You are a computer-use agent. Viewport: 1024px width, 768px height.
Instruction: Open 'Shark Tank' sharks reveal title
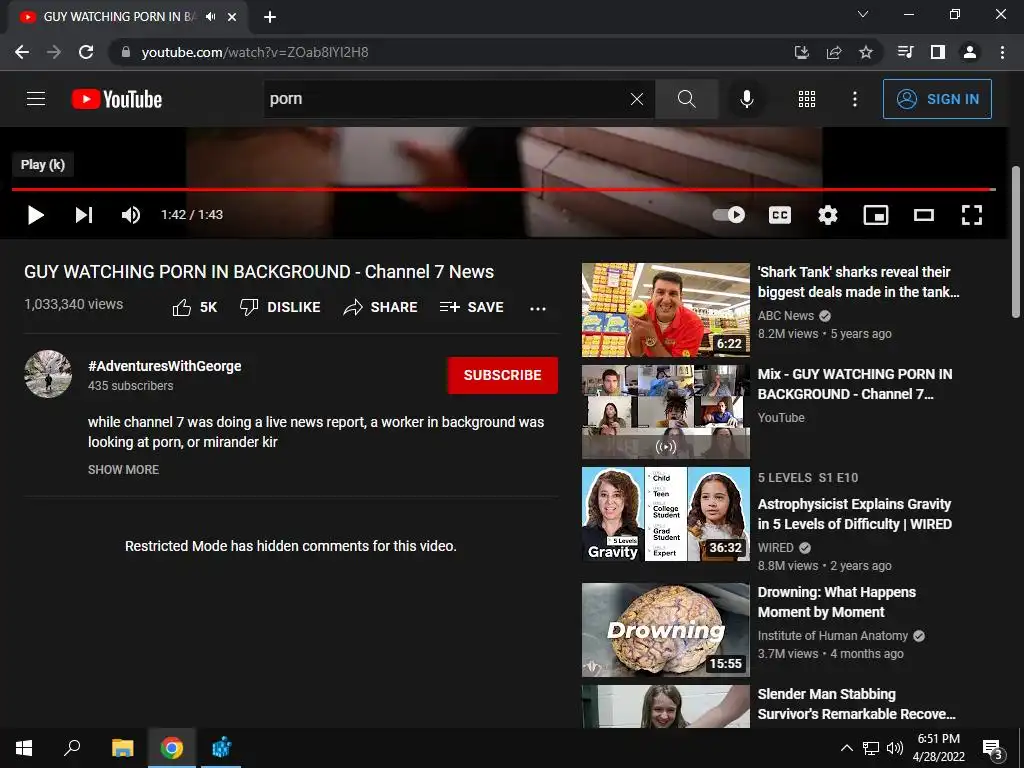tap(858, 281)
